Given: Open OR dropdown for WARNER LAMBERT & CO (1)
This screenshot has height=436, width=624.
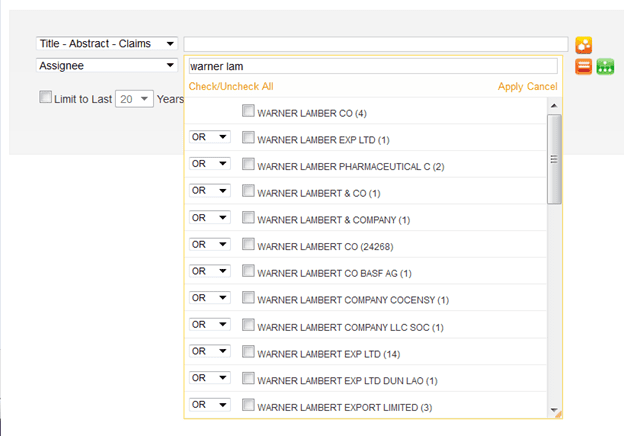Looking at the screenshot, I should click(210, 191).
